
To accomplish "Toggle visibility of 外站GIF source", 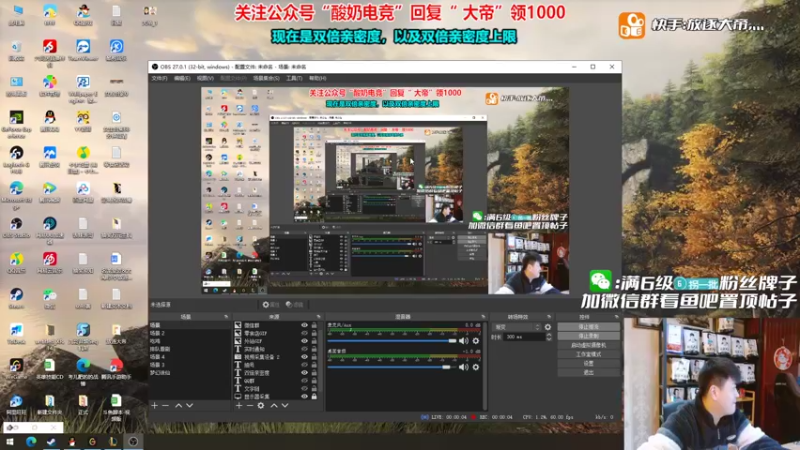I will tap(305, 341).
